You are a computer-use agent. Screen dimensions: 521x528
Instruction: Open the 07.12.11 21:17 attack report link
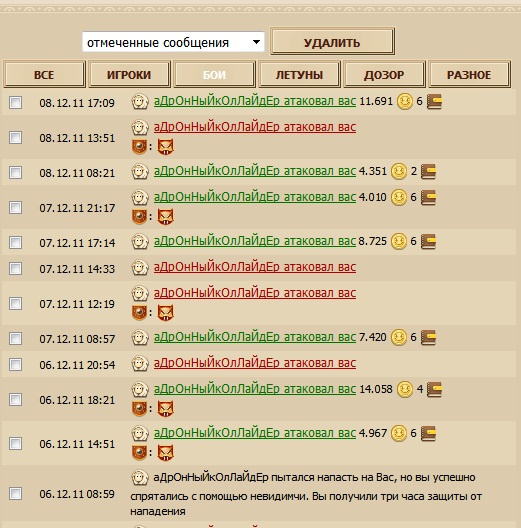click(255, 197)
